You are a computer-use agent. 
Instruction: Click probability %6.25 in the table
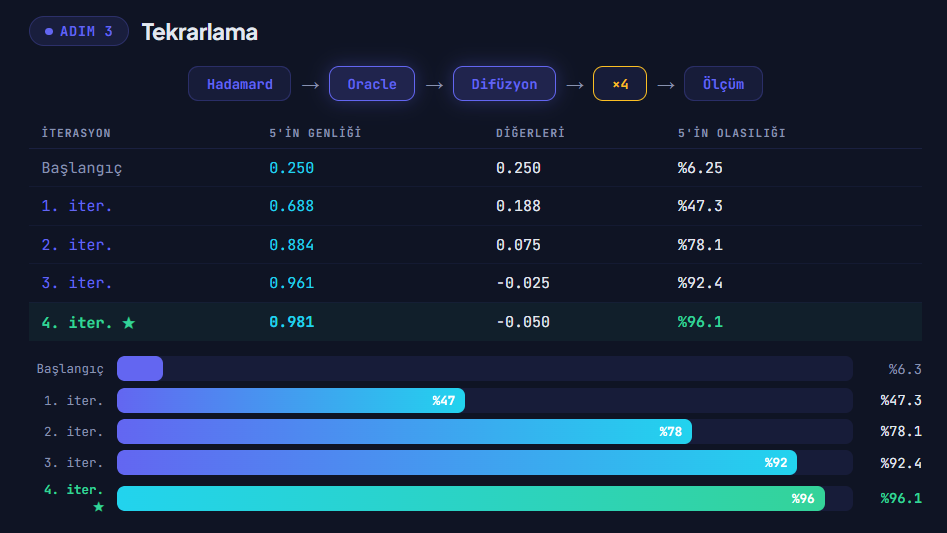(x=700, y=168)
